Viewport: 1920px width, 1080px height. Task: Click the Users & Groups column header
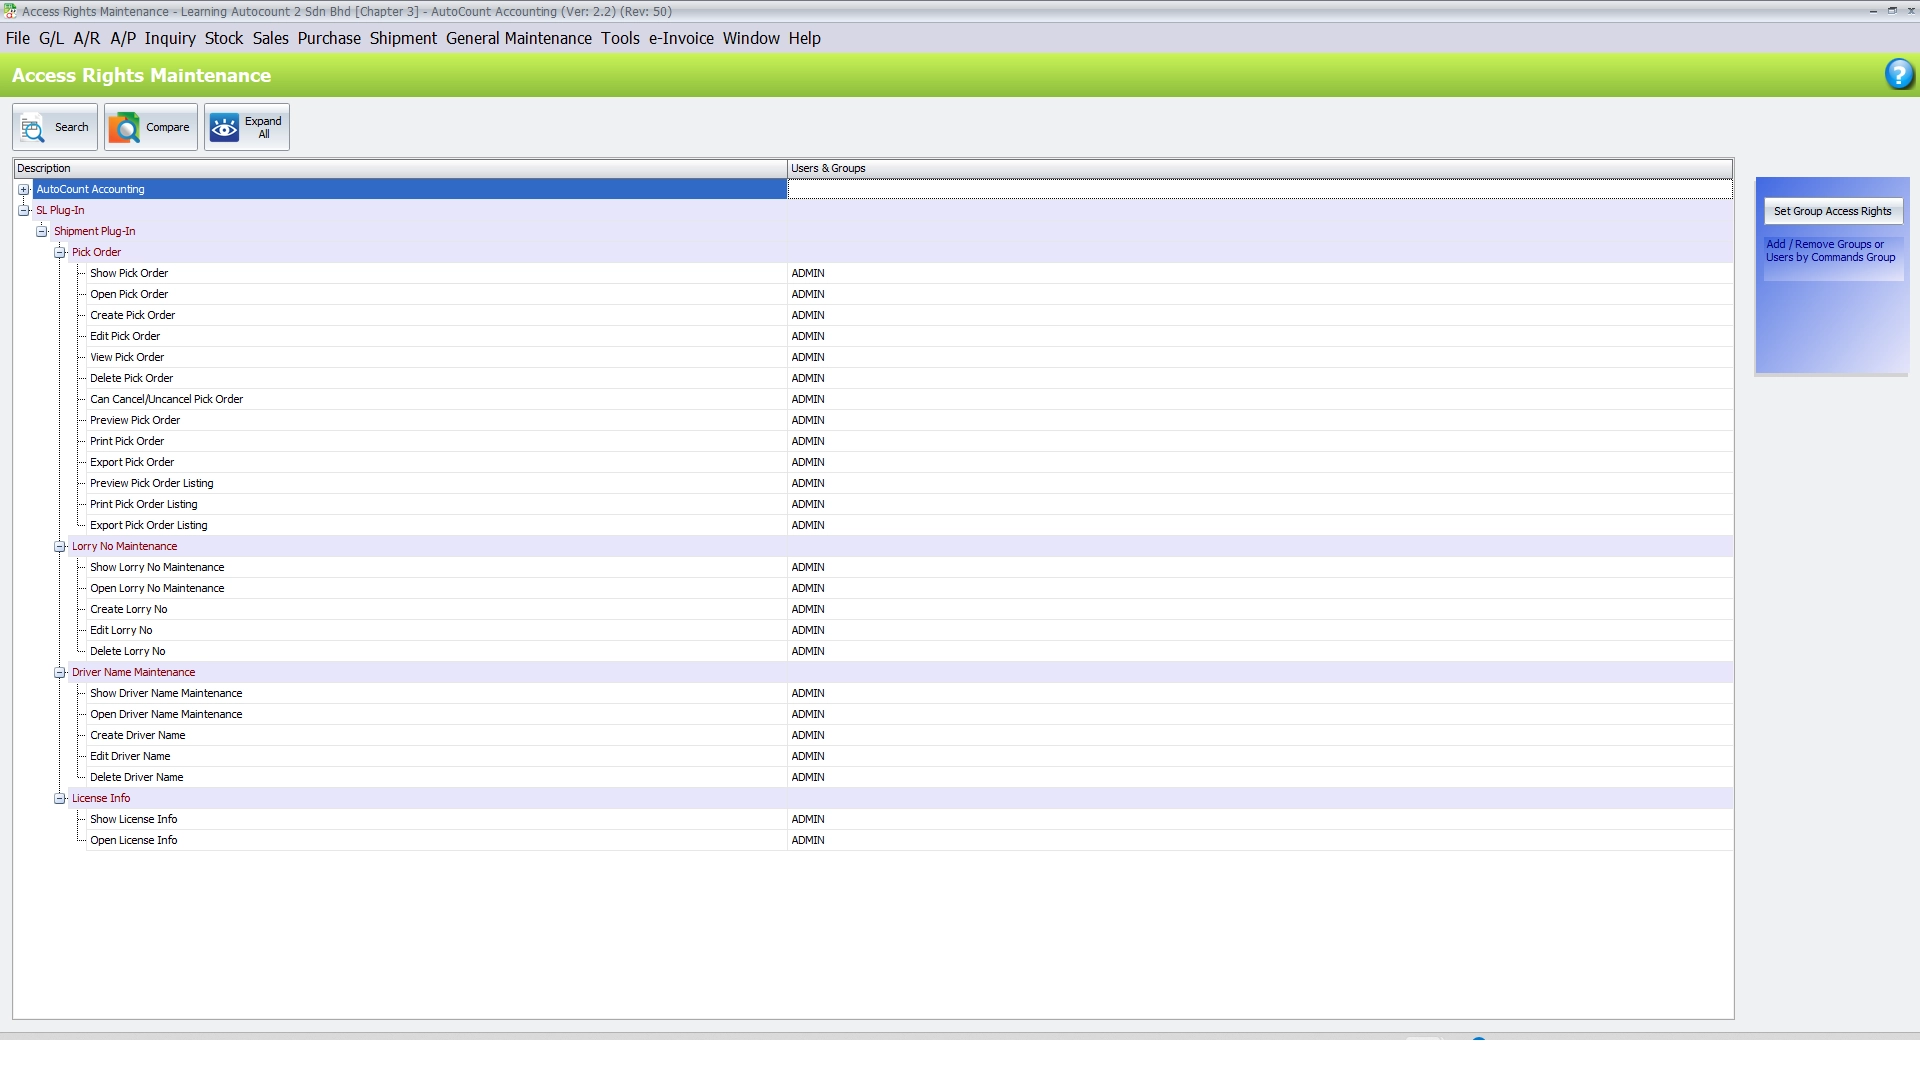click(1260, 168)
